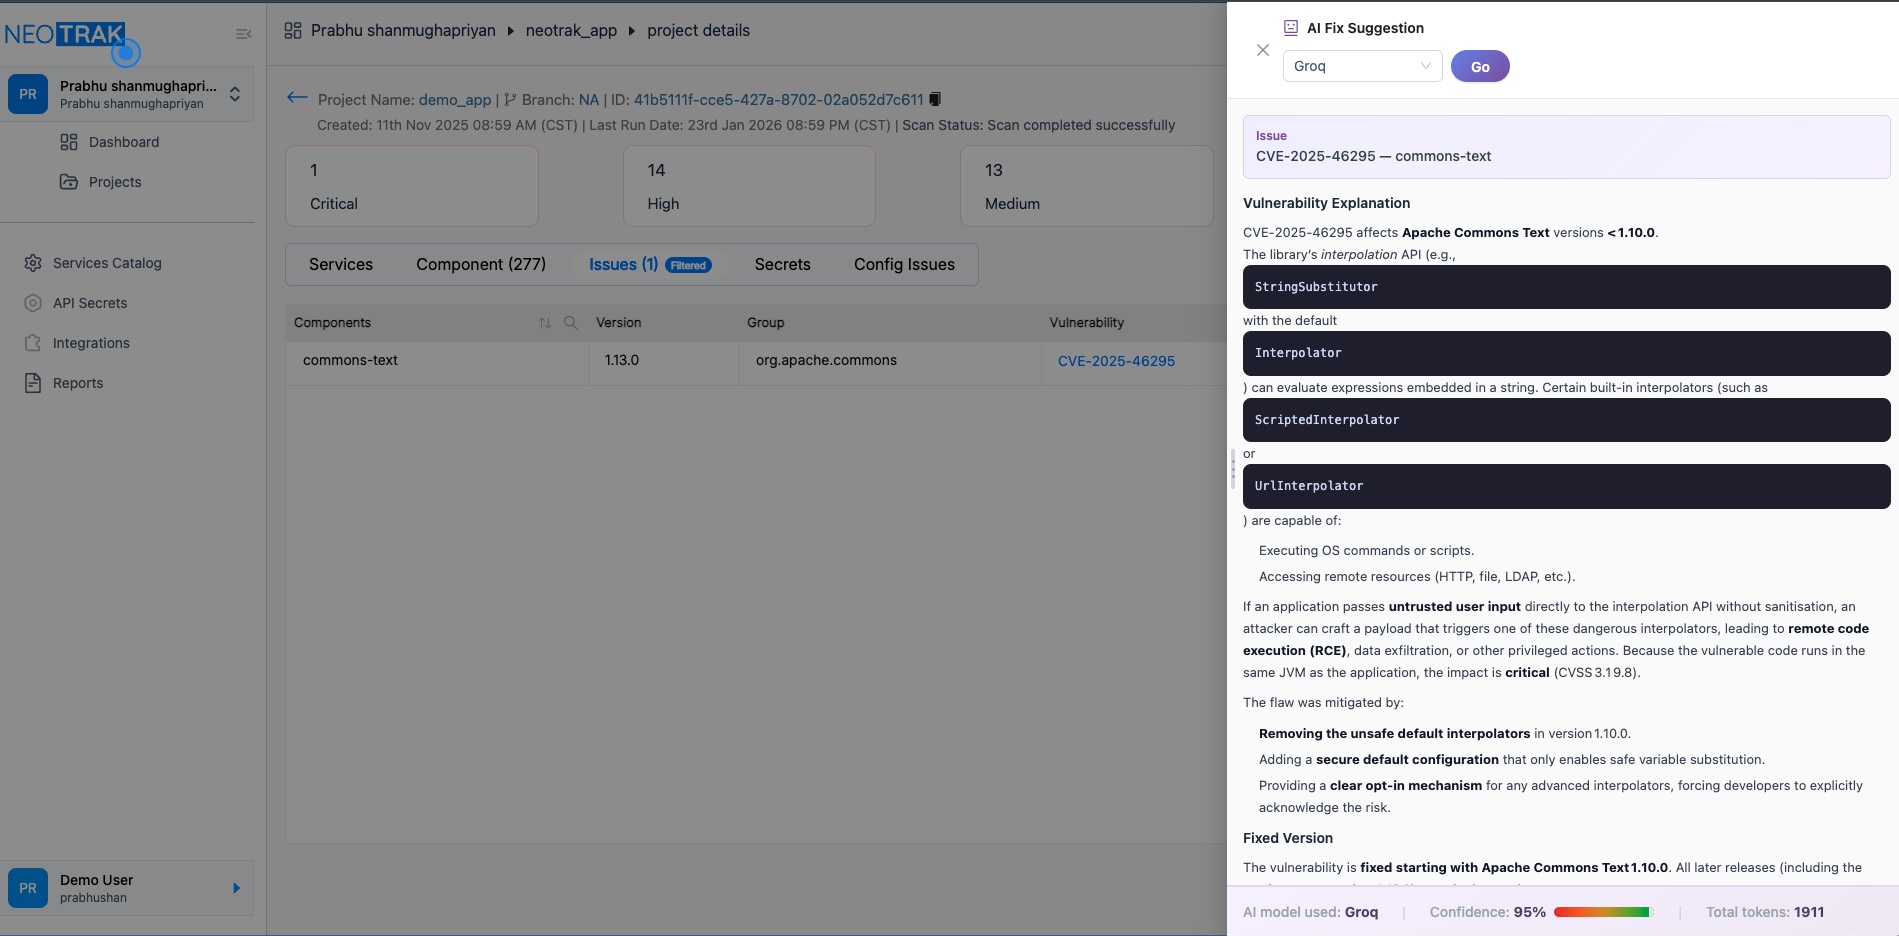The image size is (1899, 936).
Task: Select Projects in the sidebar
Action: point(114,182)
